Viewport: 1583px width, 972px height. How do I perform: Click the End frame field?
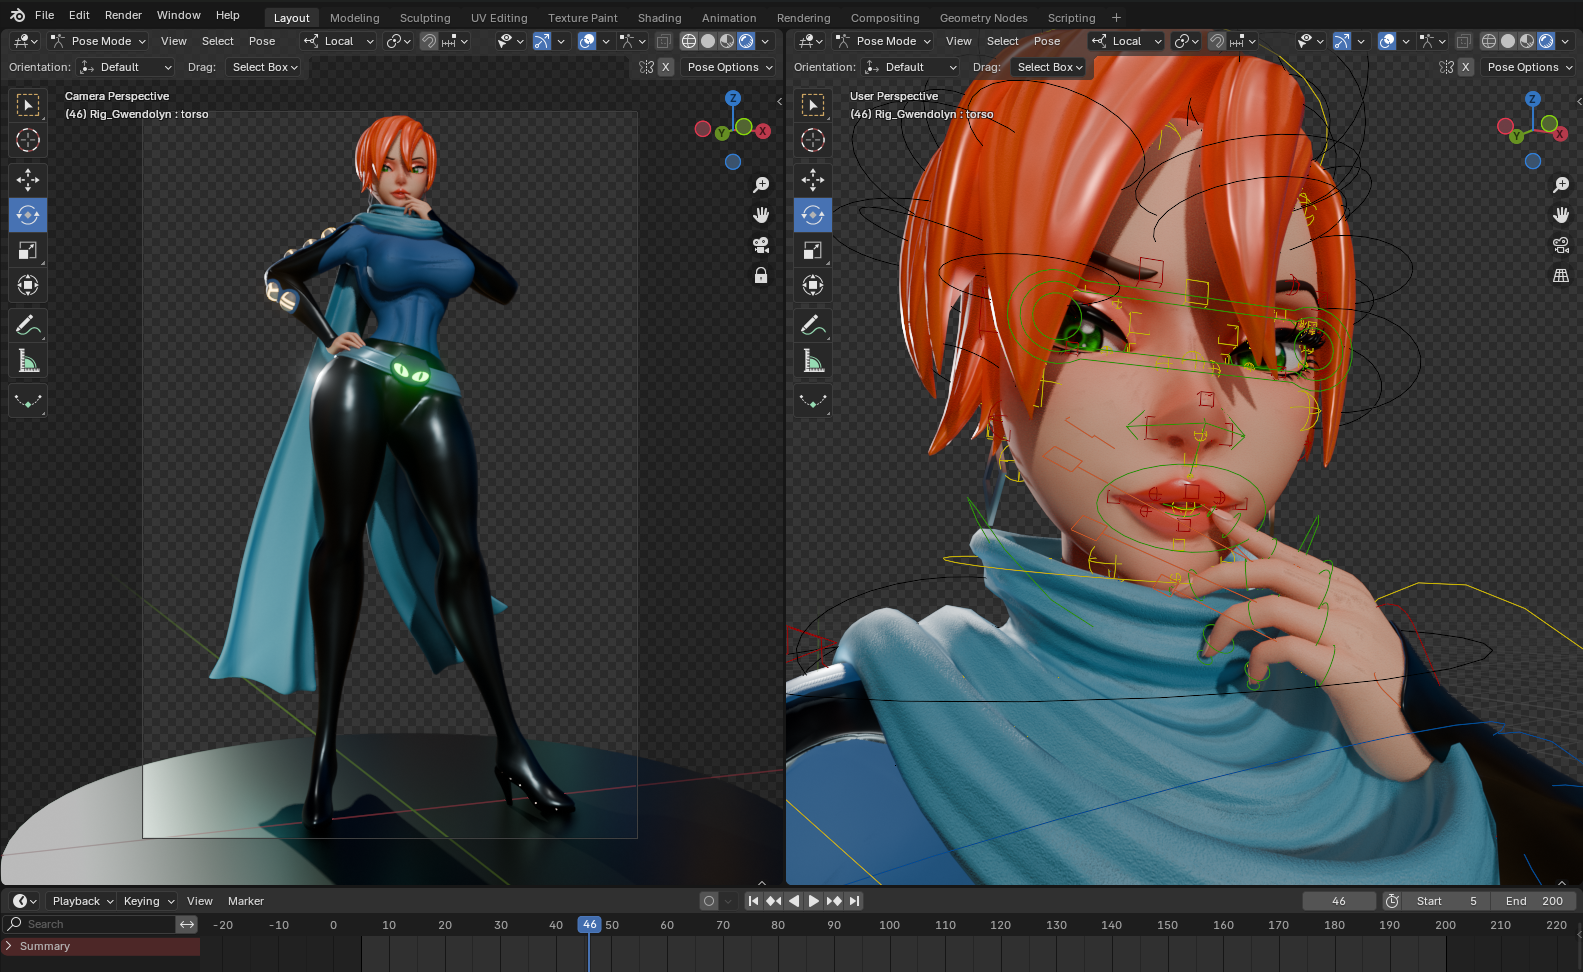coord(1534,901)
